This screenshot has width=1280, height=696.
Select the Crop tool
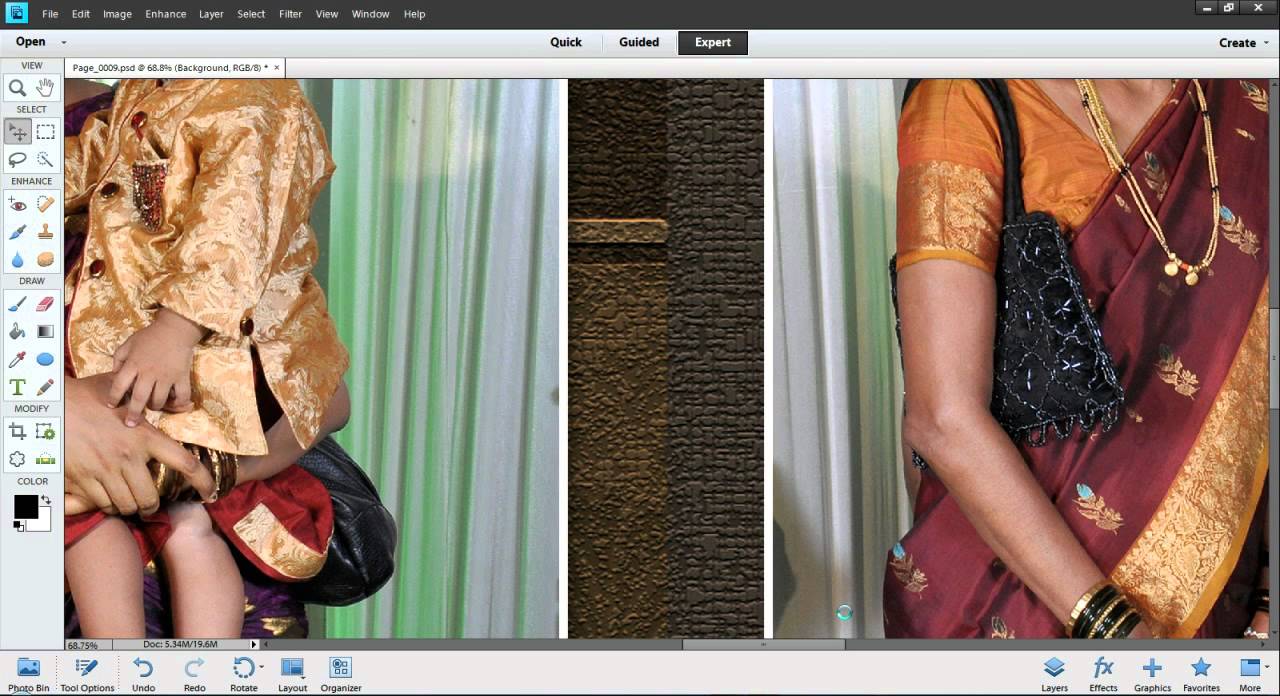pos(17,431)
